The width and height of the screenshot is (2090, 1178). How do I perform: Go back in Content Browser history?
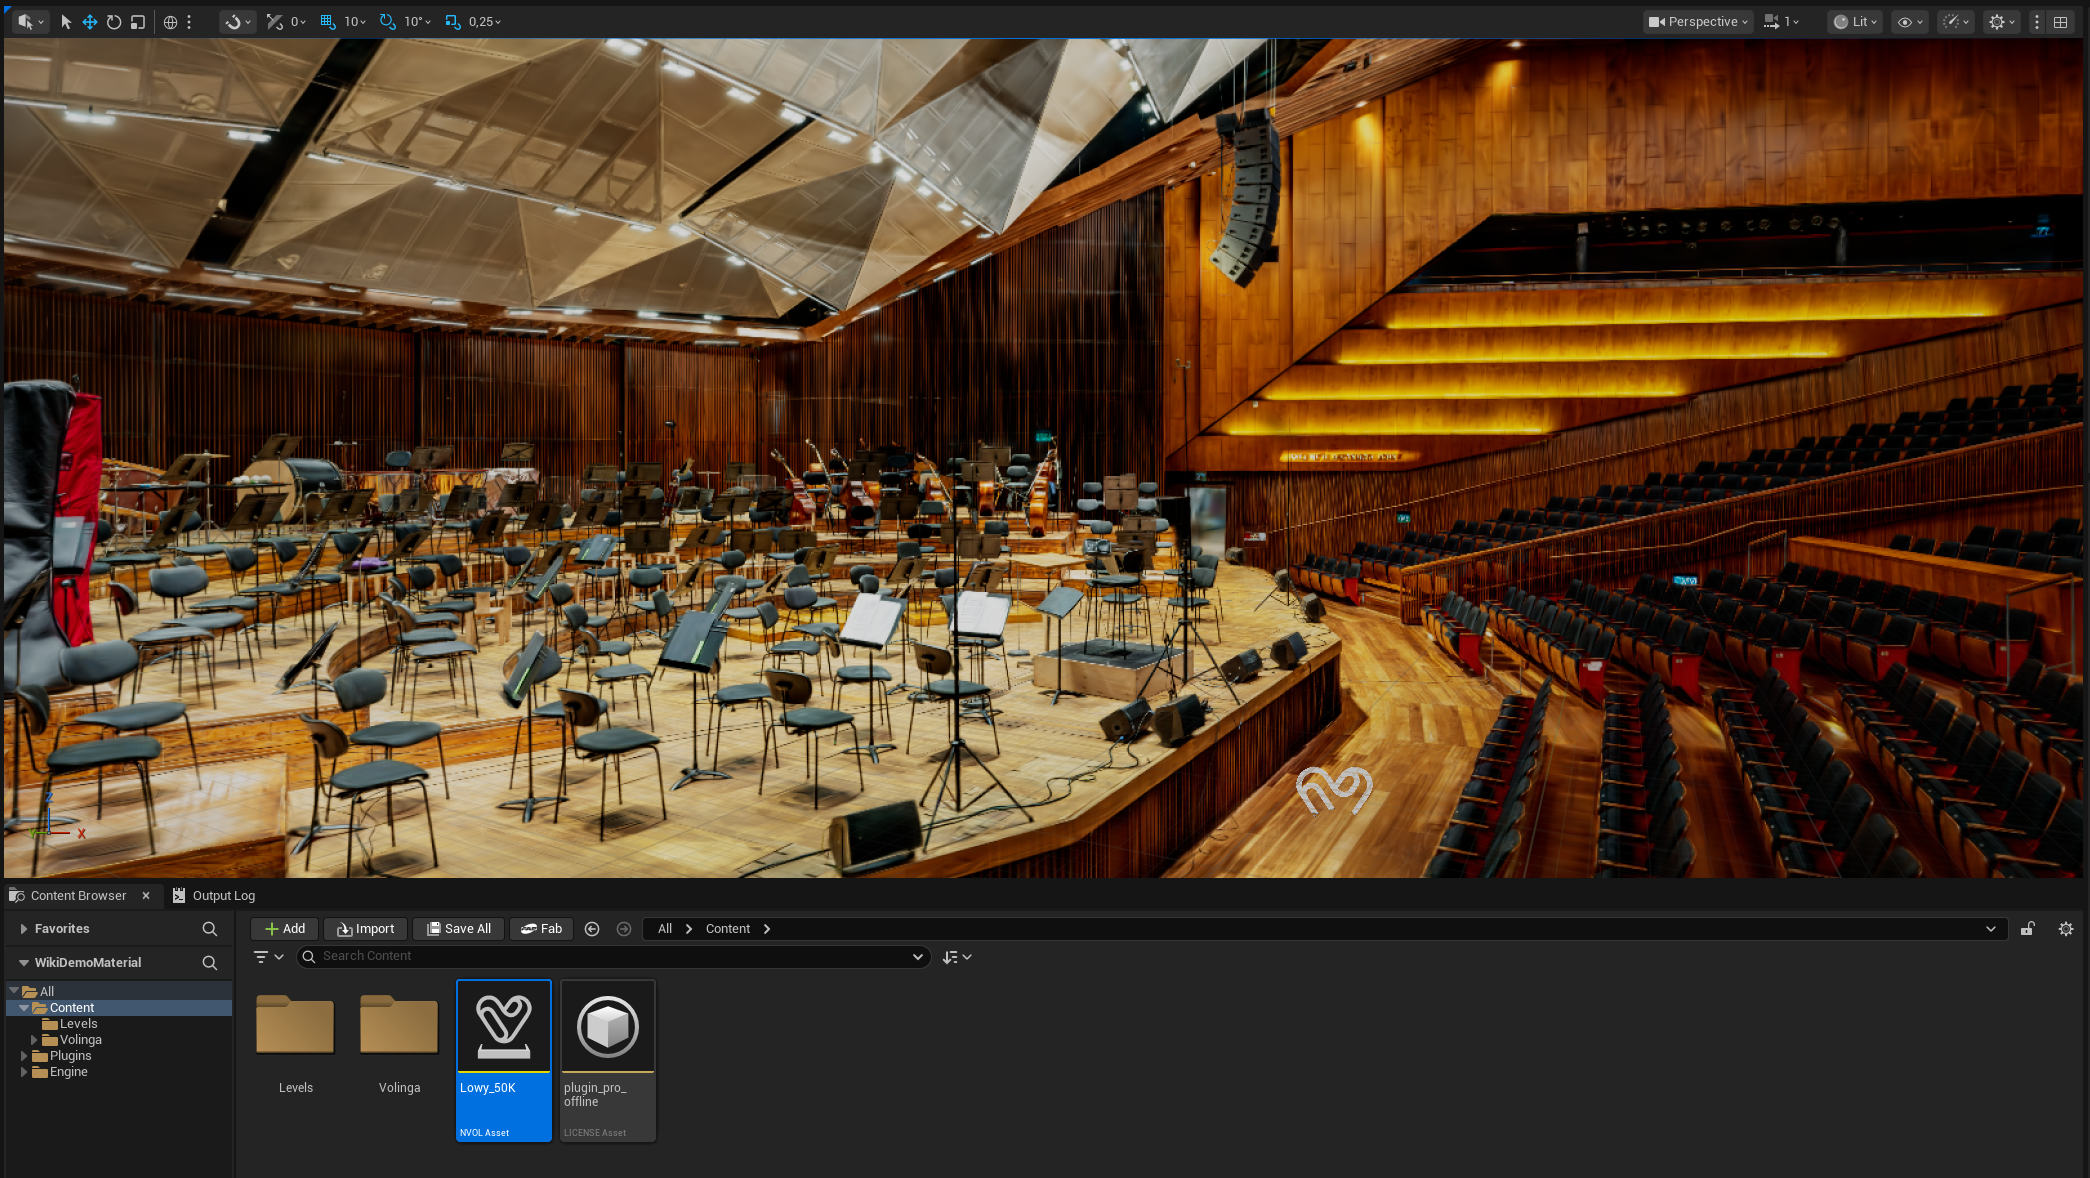coord(592,929)
